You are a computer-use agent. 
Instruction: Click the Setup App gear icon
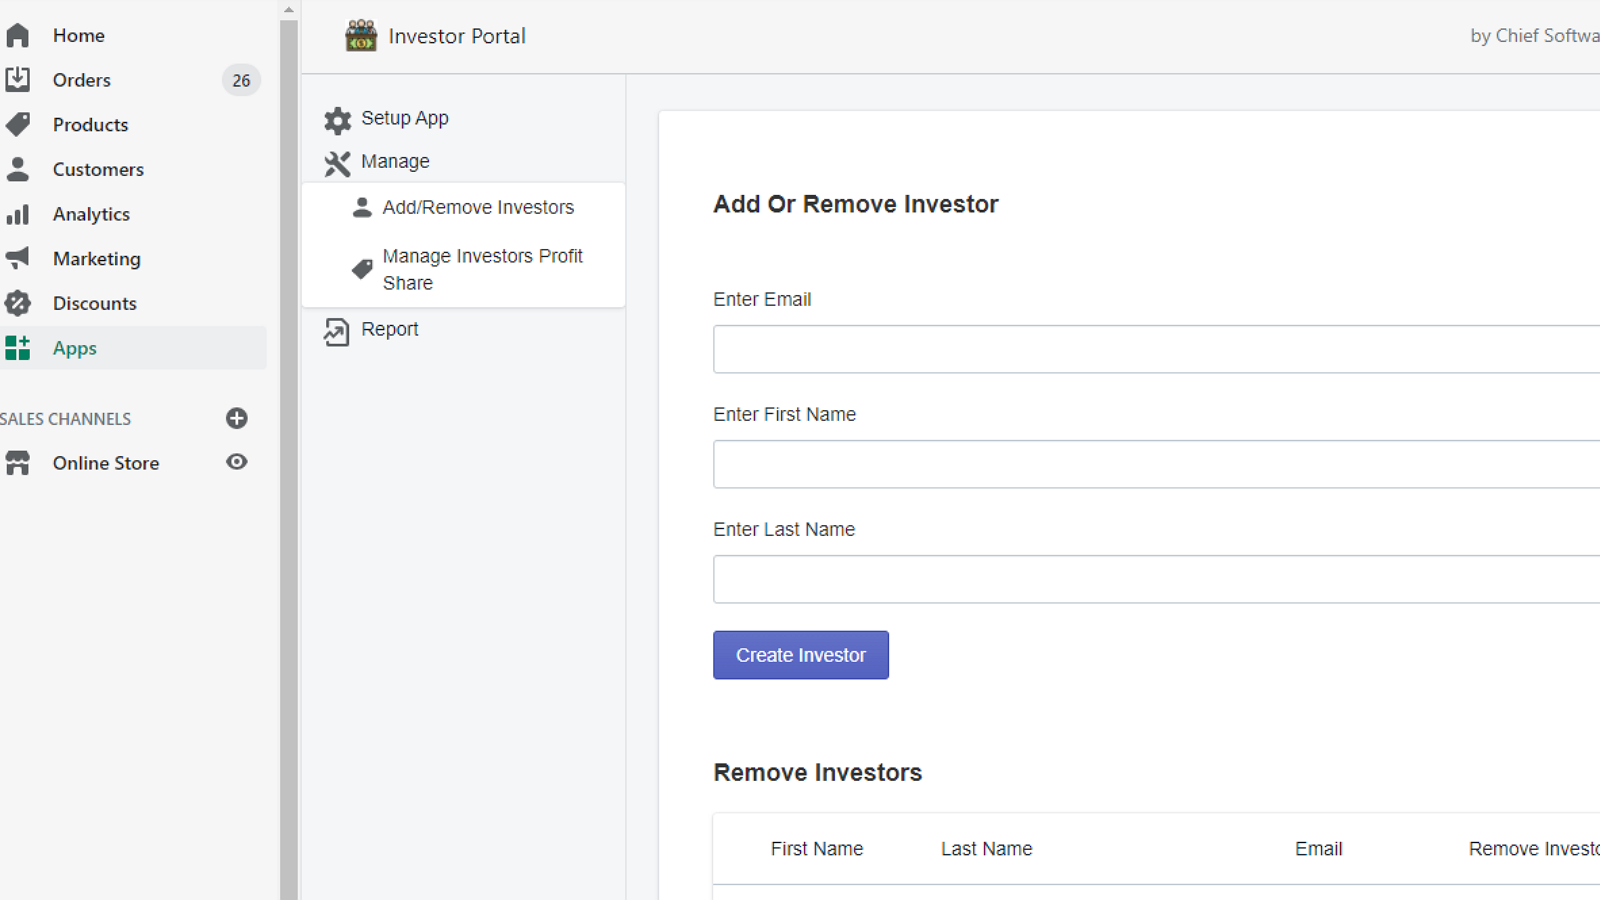coord(338,119)
